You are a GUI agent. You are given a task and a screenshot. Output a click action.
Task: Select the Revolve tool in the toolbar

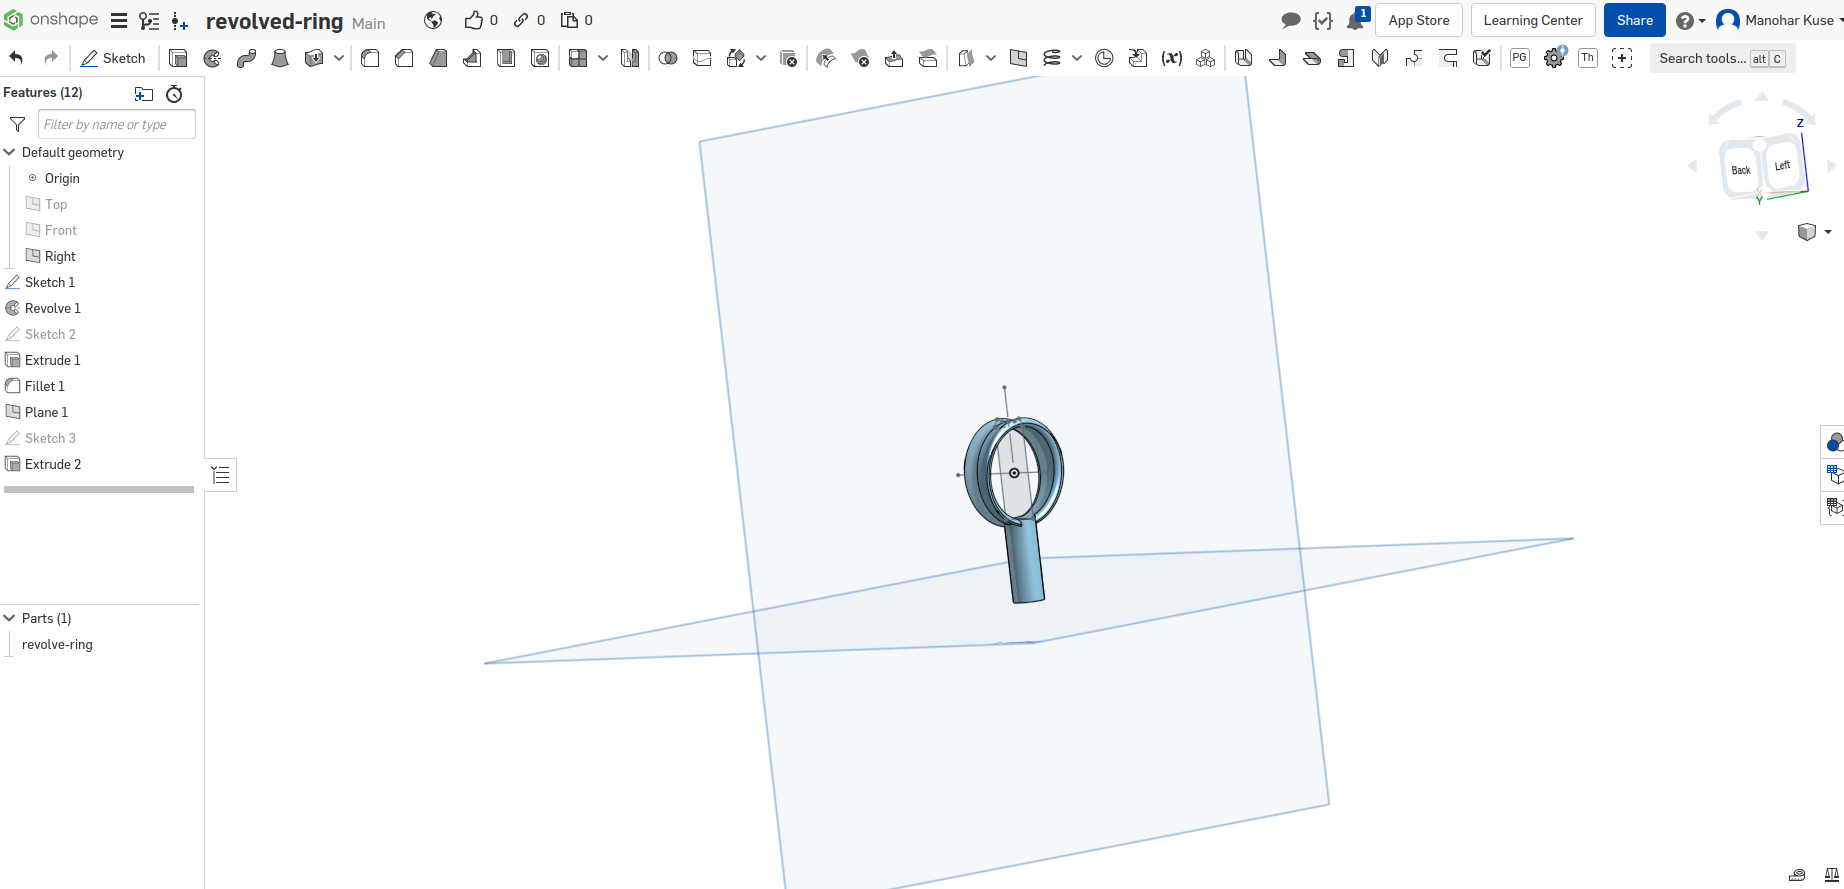tap(212, 58)
